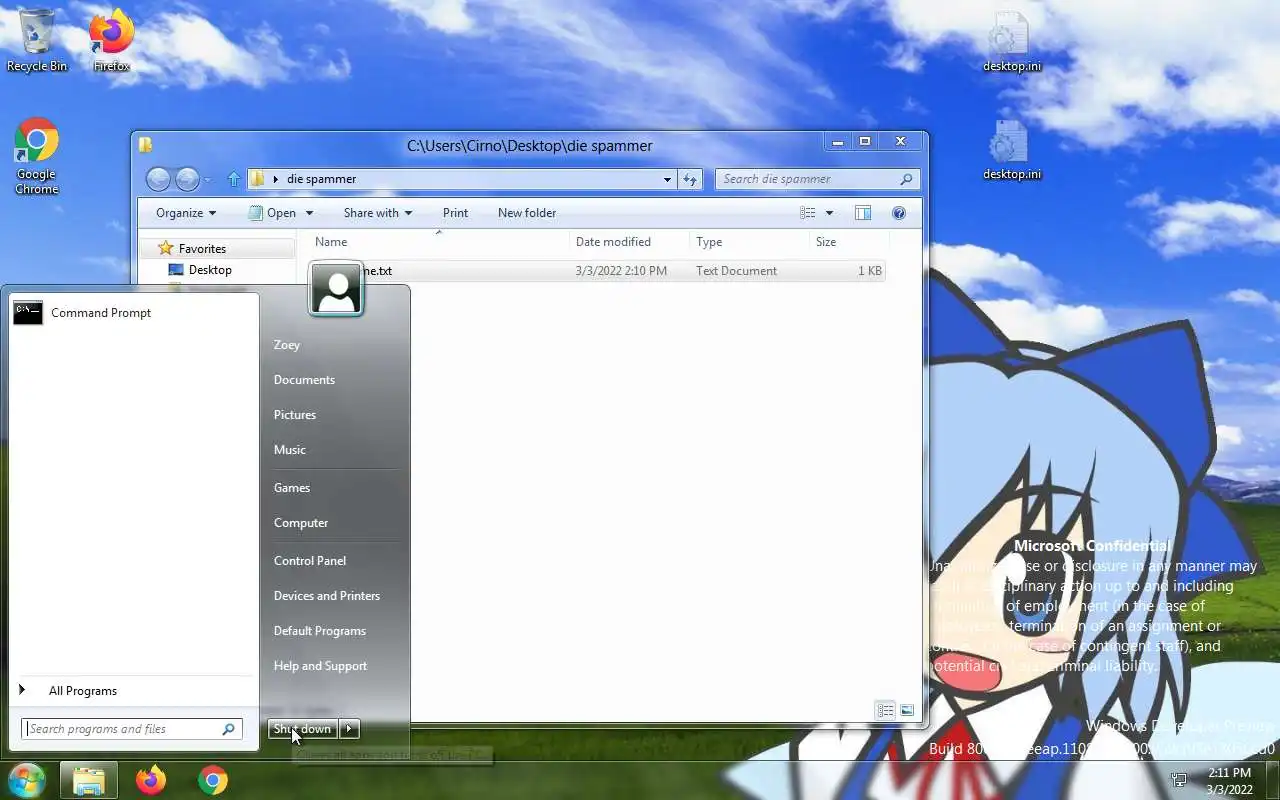Go up one folder level arrow

[234, 179]
